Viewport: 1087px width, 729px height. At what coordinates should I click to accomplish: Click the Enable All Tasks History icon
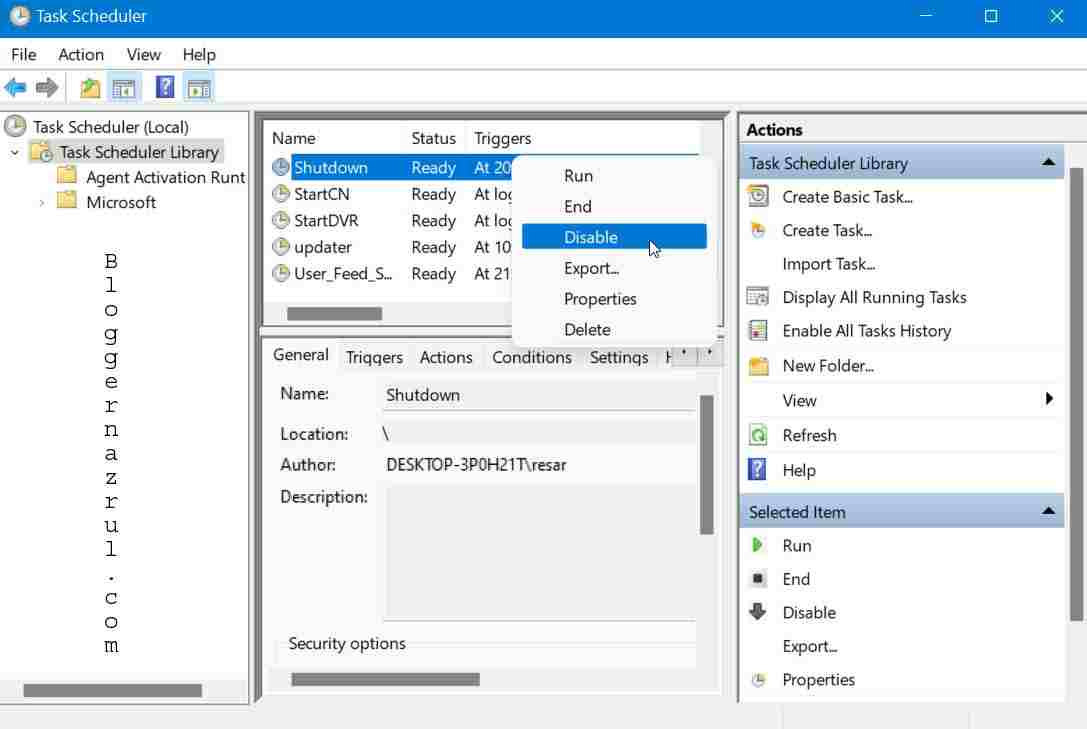tap(758, 331)
